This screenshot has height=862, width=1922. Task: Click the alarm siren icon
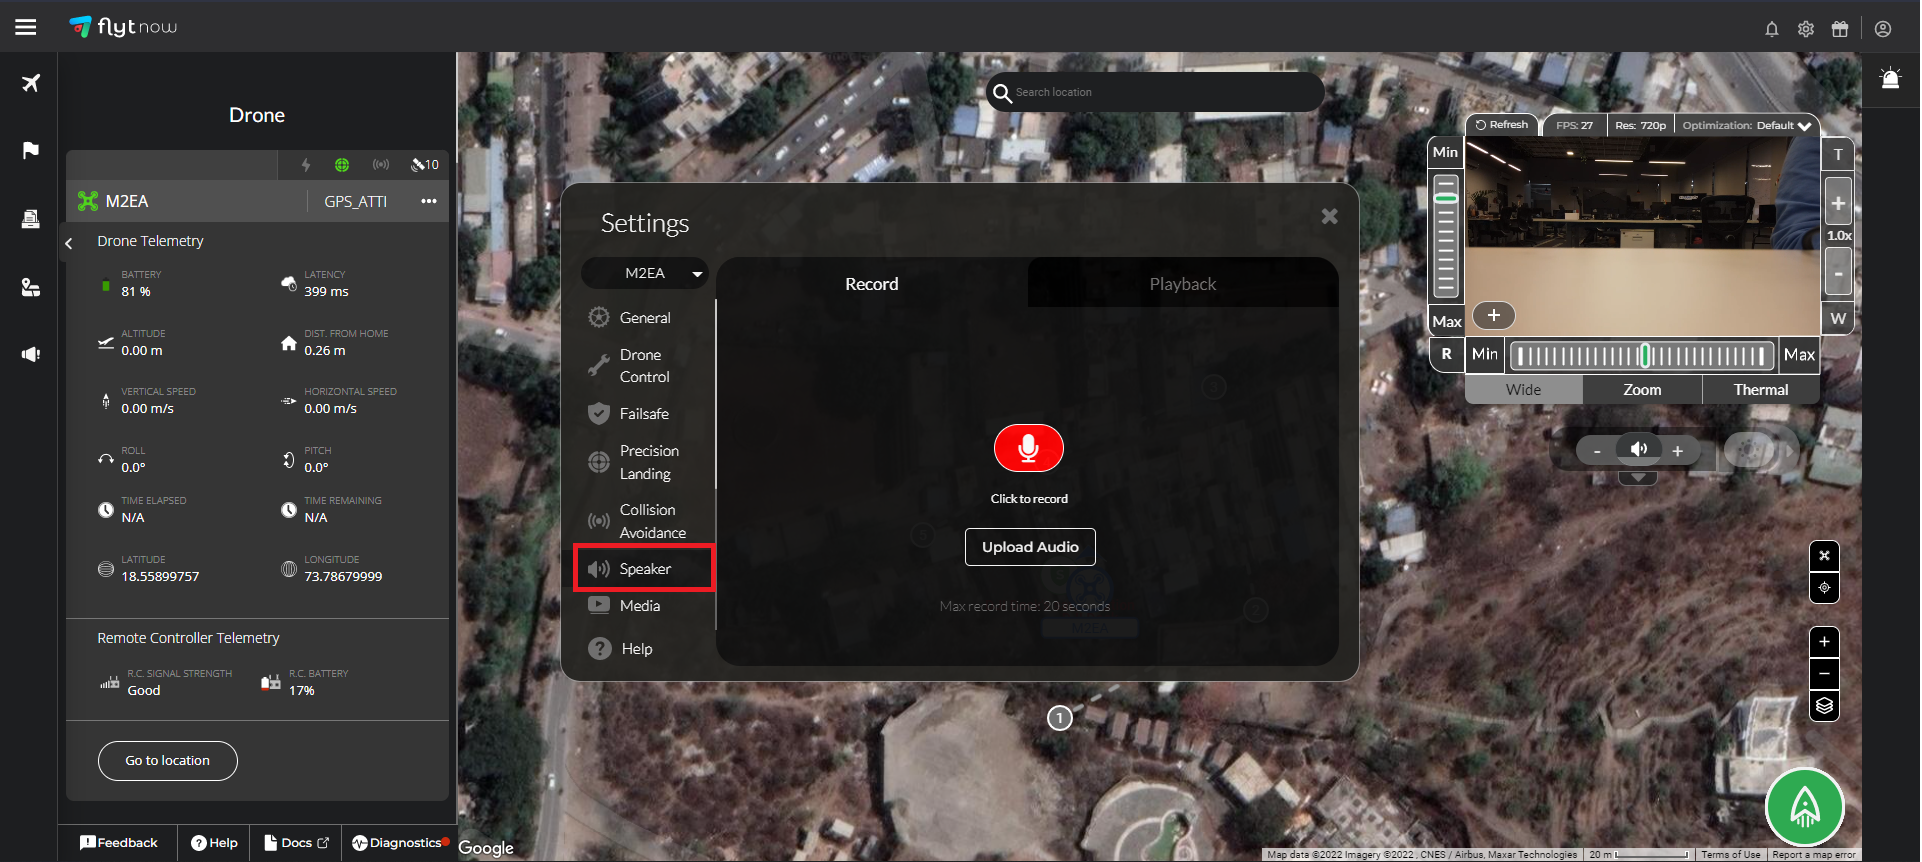tap(1889, 79)
